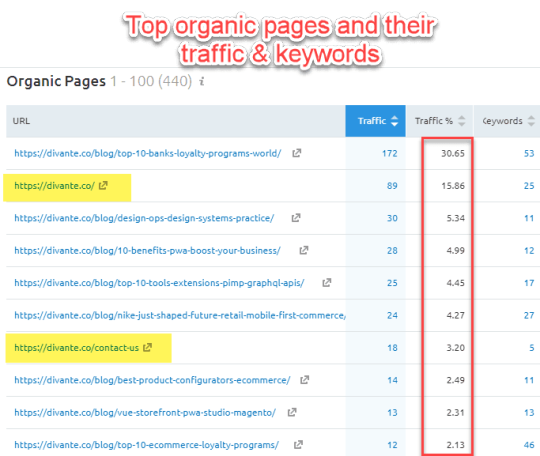Open the best-product-configurators-ecommerce blog link

[152, 380]
